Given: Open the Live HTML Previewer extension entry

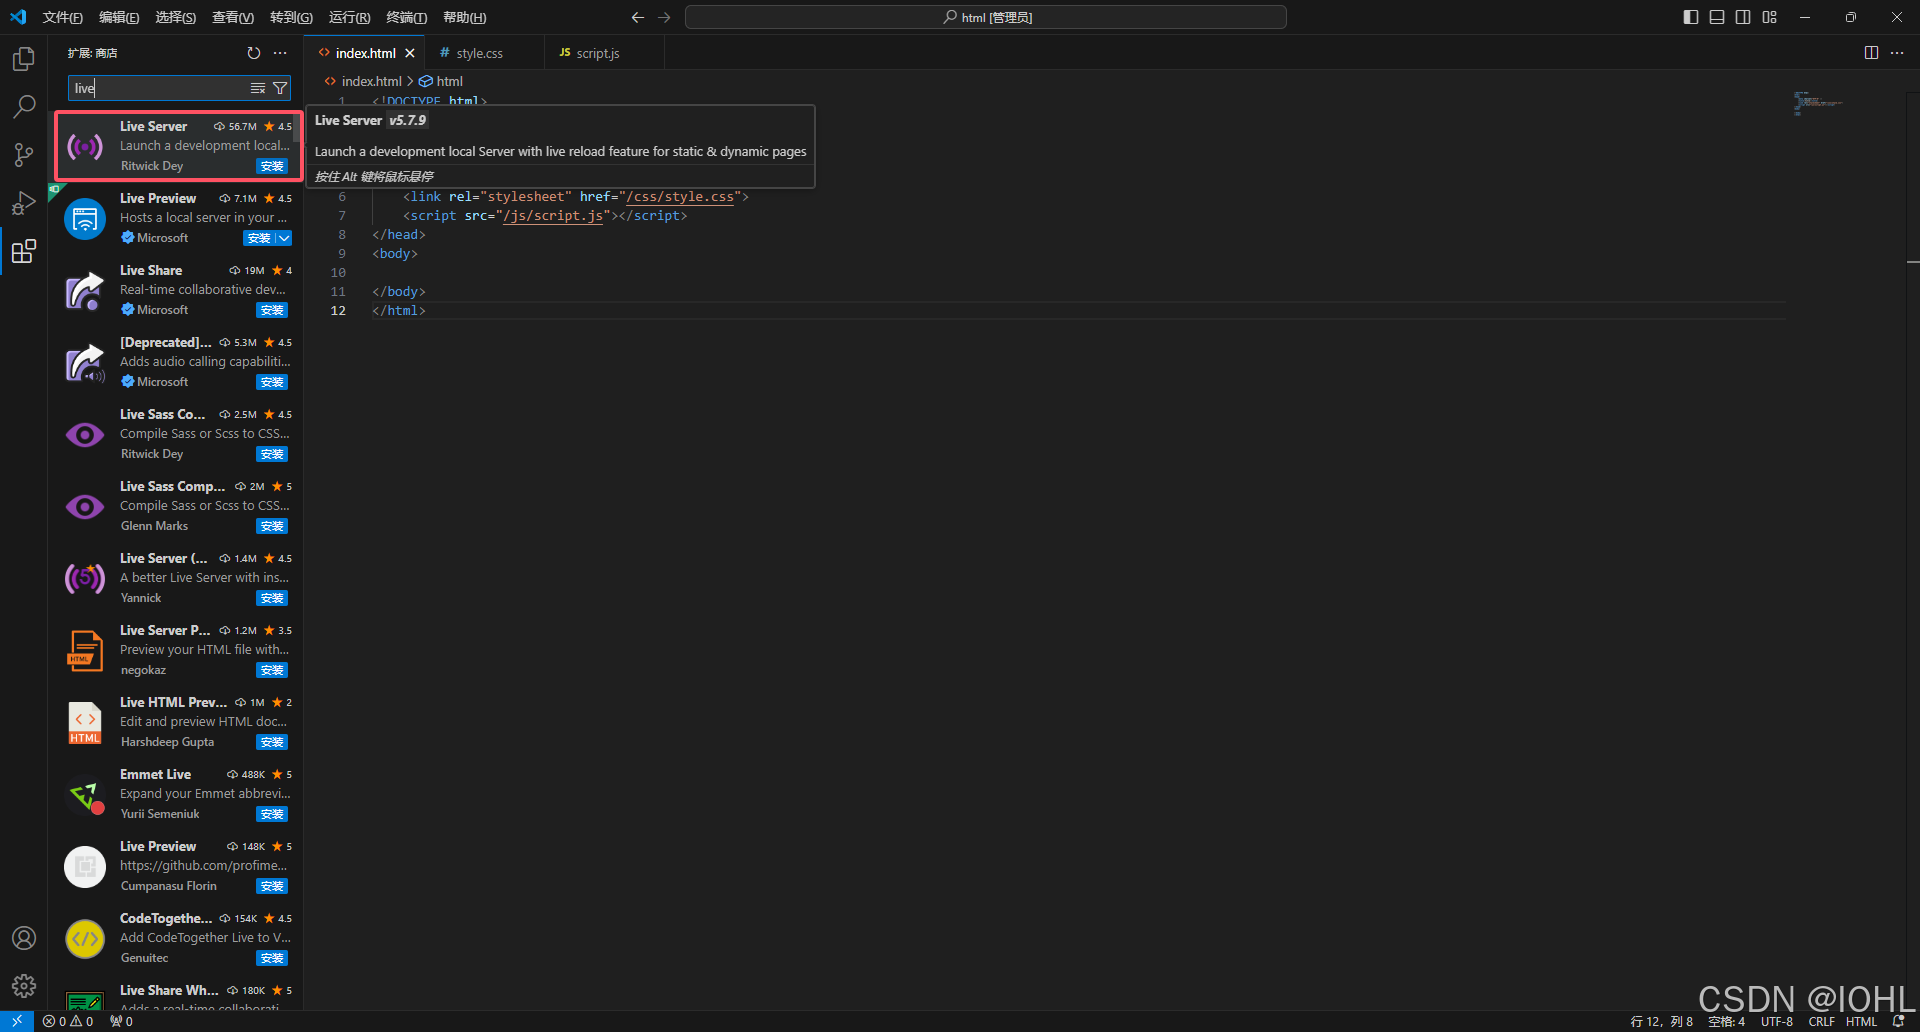Looking at the screenshot, I should 178,722.
